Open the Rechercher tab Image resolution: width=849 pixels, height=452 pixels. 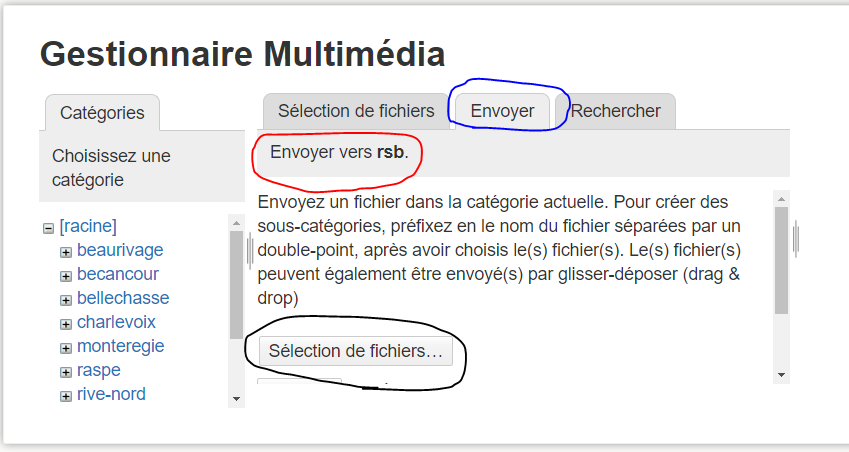[x=615, y=111]
